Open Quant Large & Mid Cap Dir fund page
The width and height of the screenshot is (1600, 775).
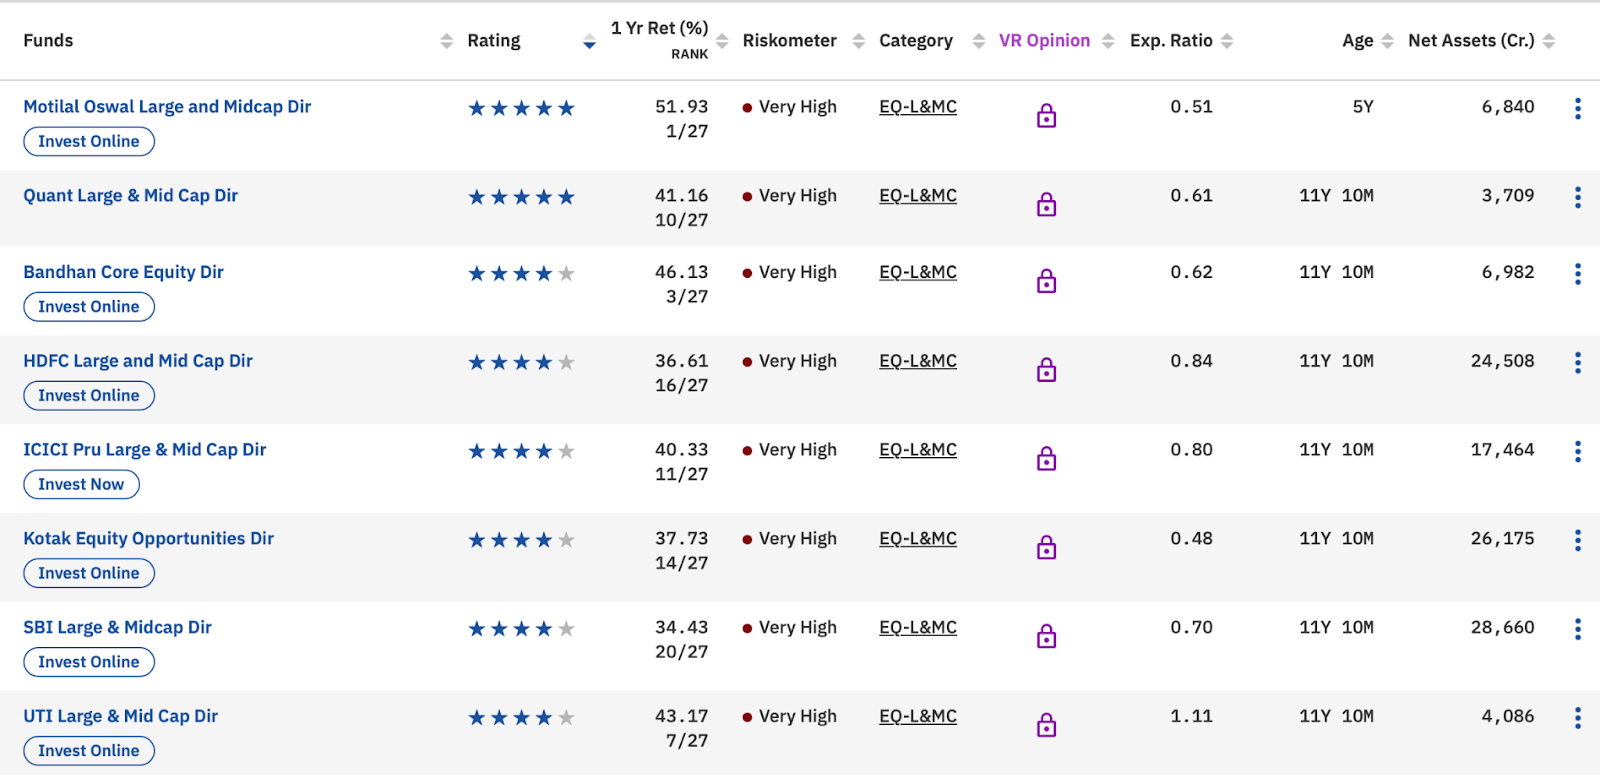tap(131, 195)
